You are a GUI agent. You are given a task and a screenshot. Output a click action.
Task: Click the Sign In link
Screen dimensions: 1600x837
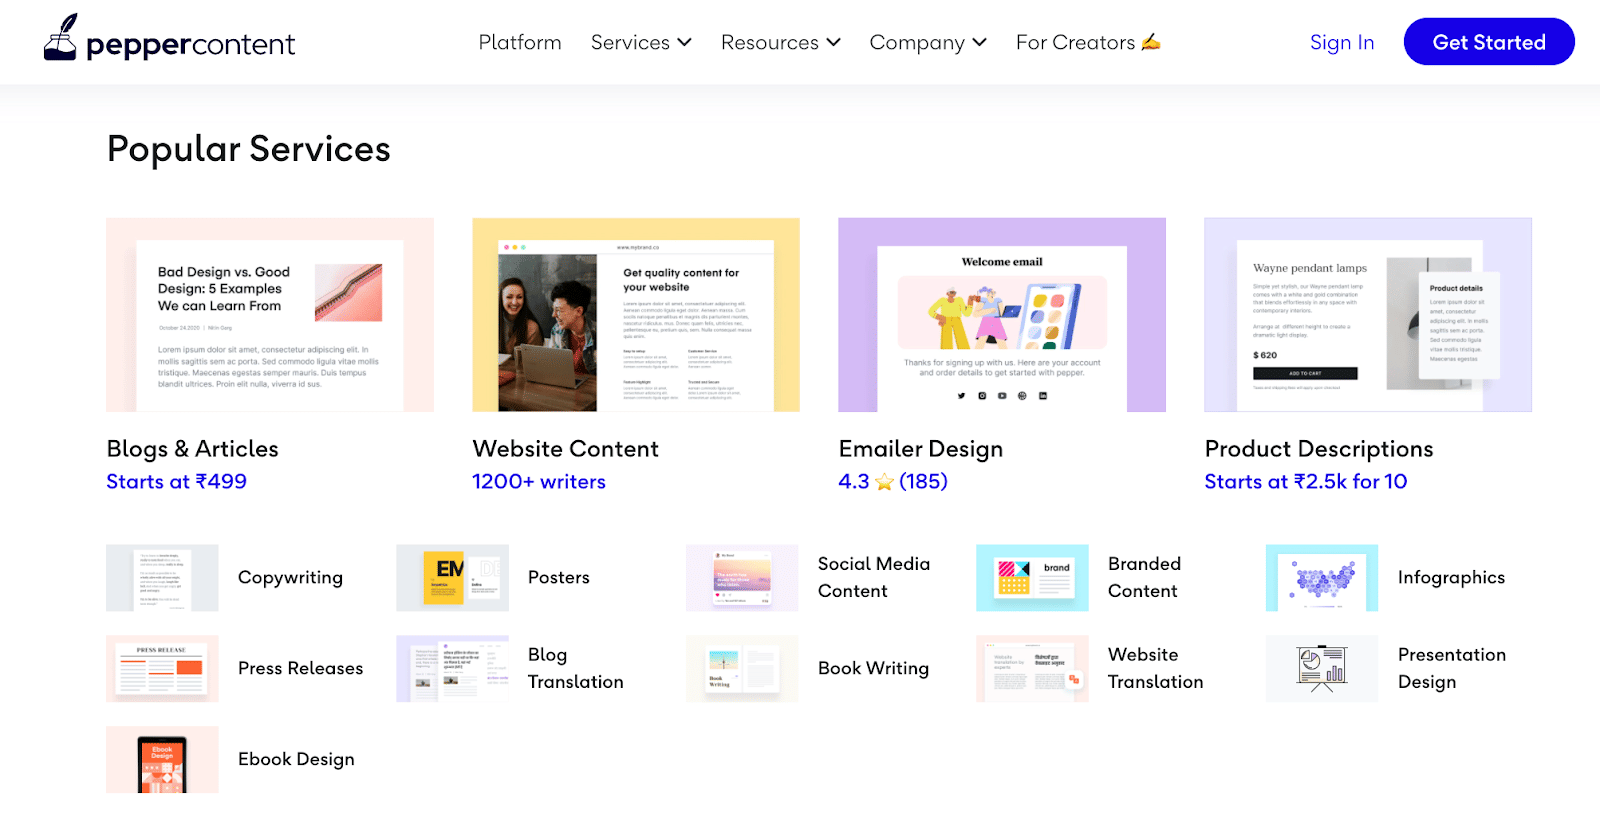click(x=1341, y=43)
